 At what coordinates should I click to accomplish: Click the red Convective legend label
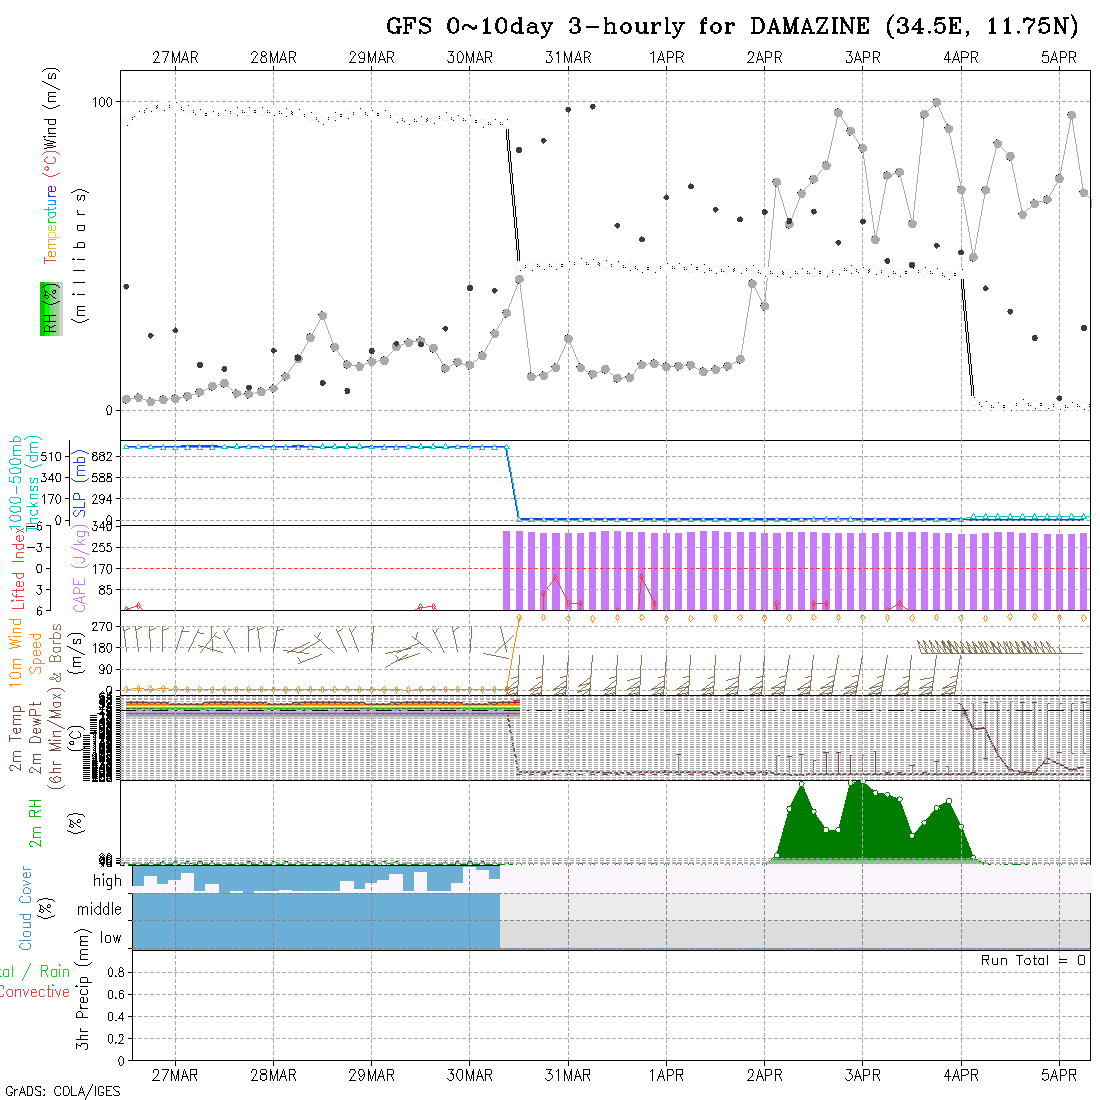(x=35, y=992)
